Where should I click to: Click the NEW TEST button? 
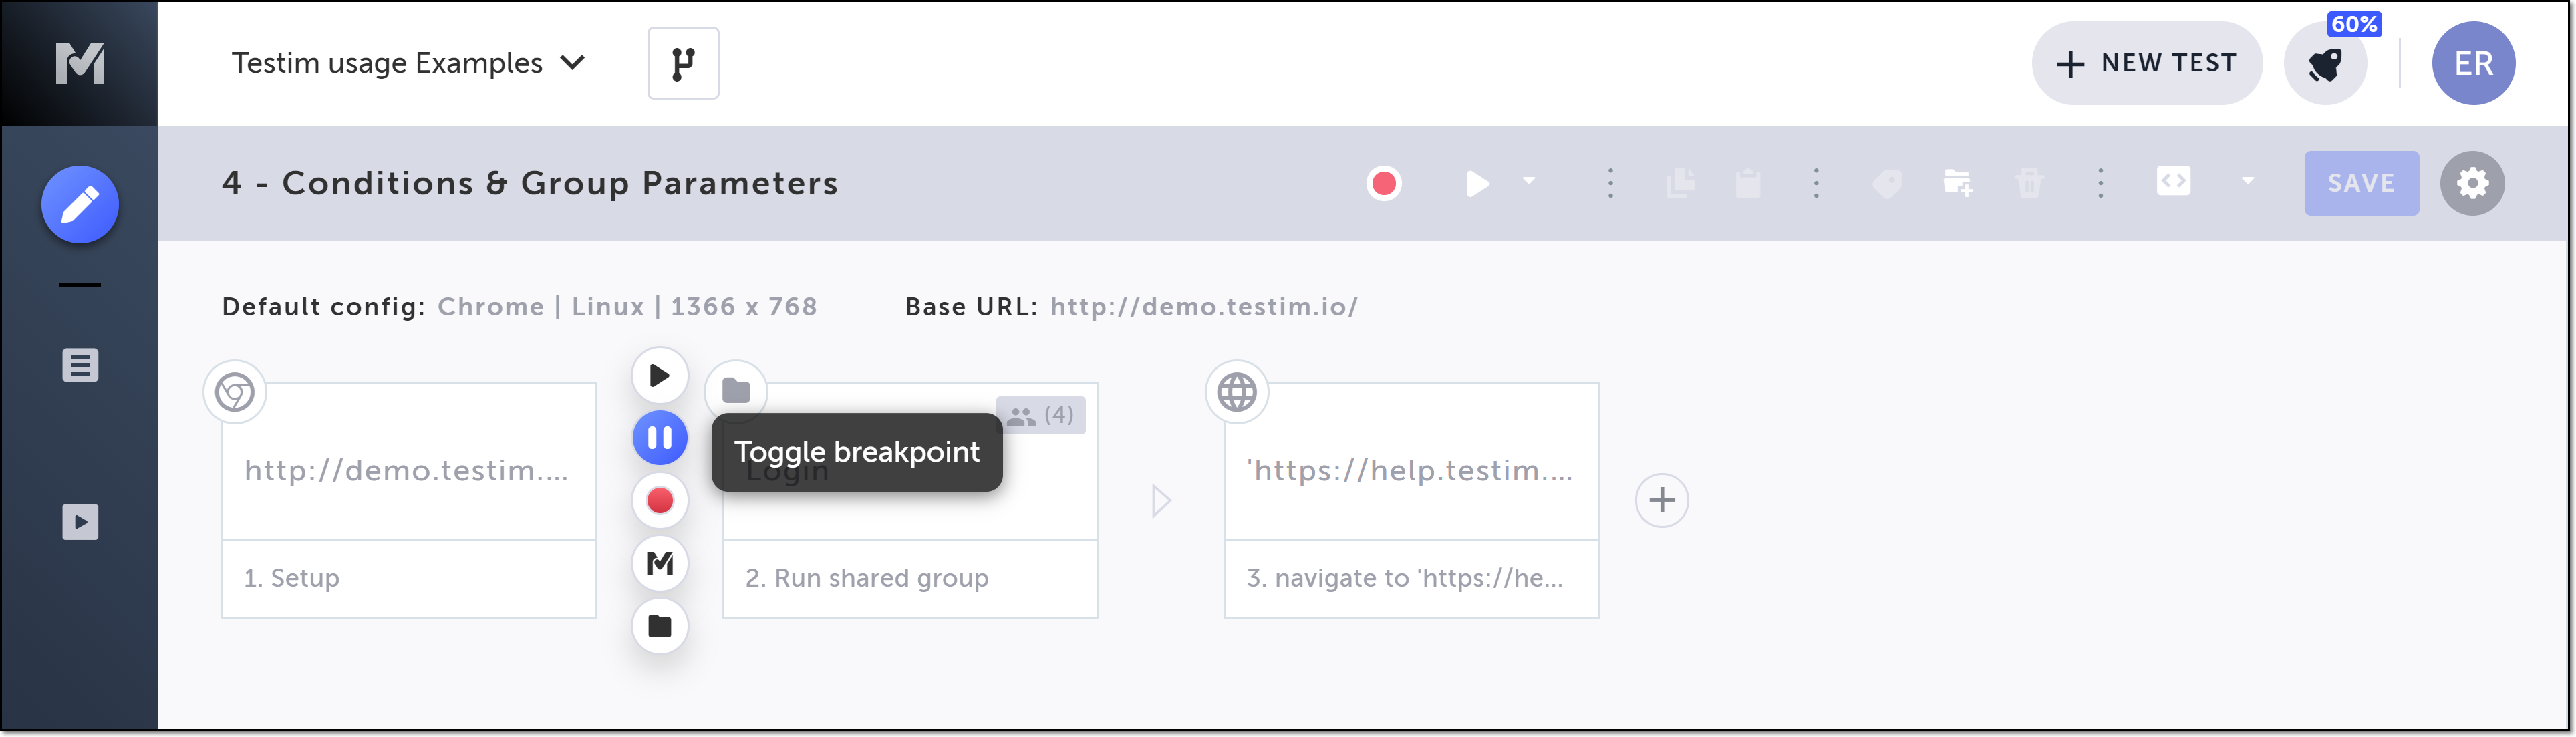2146,63
